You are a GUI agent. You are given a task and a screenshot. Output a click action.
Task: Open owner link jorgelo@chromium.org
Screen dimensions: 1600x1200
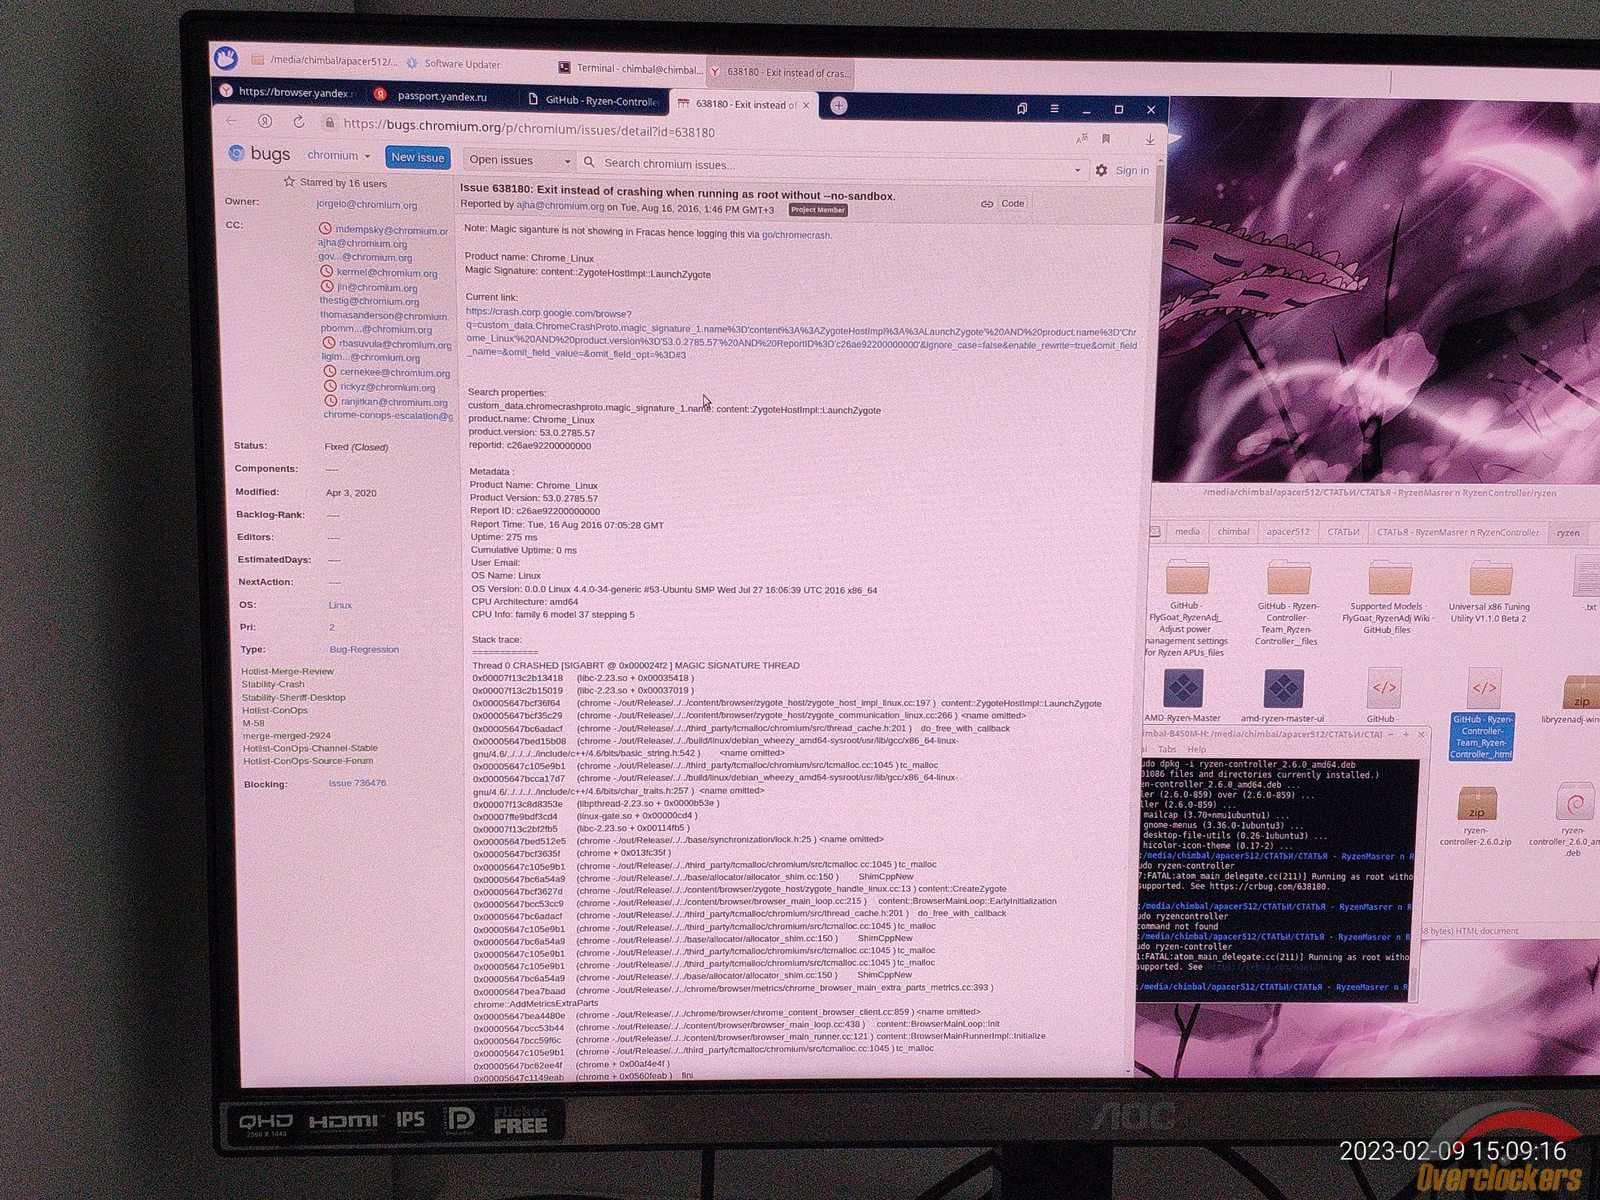coord(367,205)
